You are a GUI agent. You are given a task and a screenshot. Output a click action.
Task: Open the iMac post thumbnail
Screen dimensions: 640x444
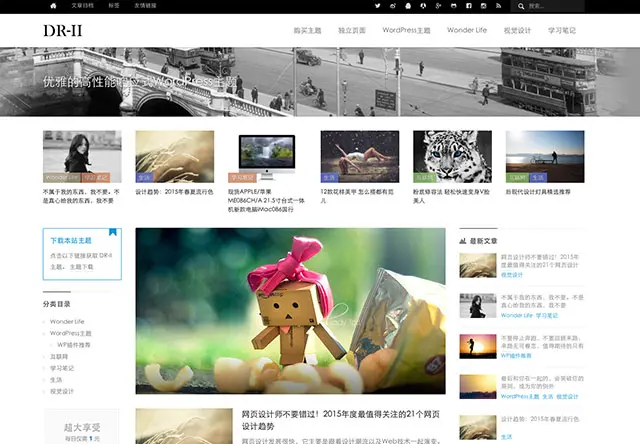[267, 156]
